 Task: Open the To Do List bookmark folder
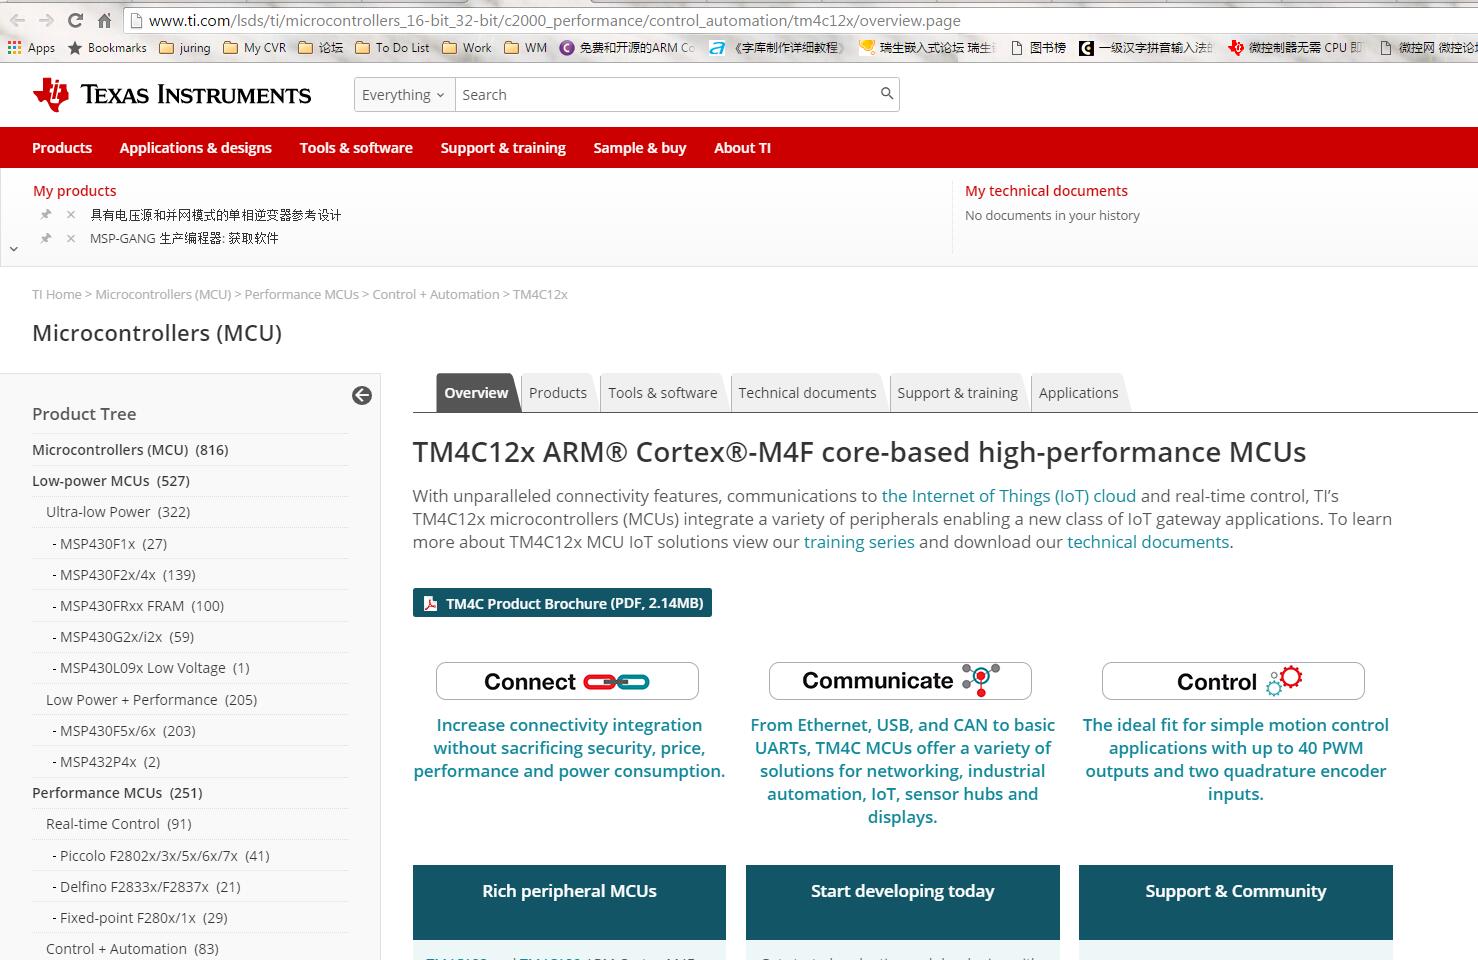pyautogui.click(x=393, y=47)
